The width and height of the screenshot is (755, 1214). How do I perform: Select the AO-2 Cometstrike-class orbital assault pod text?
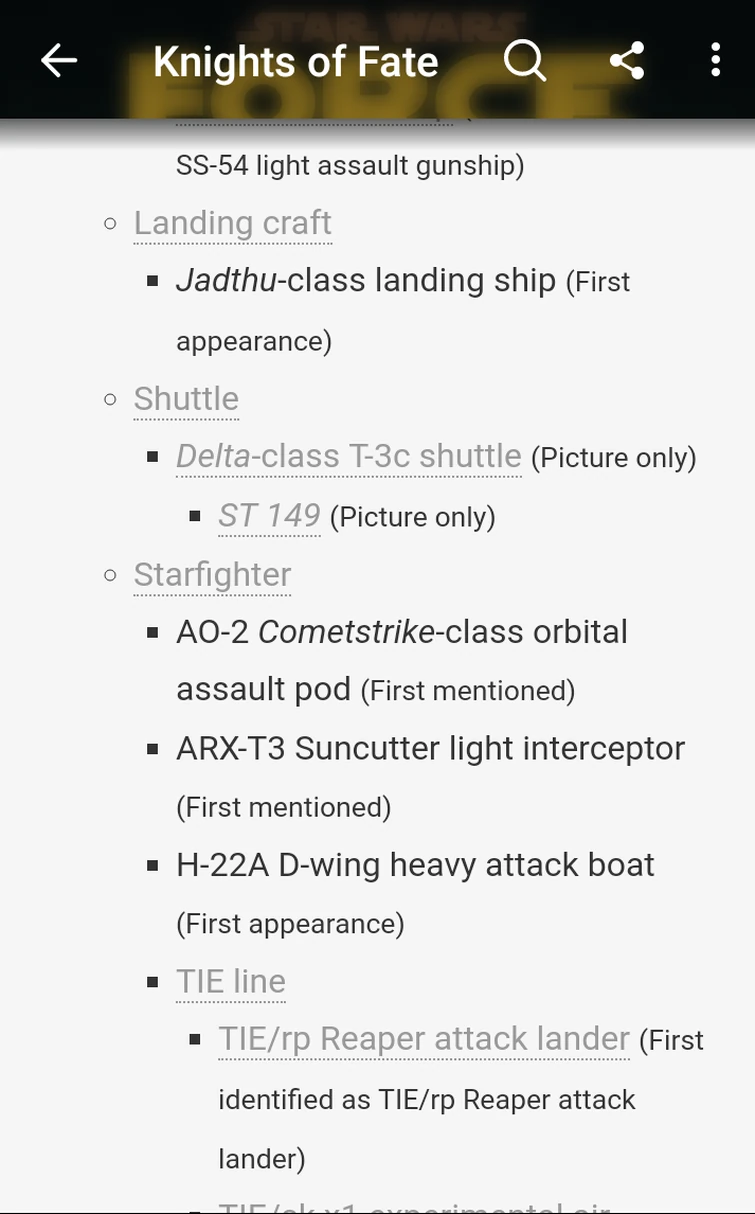coord(401,632)
